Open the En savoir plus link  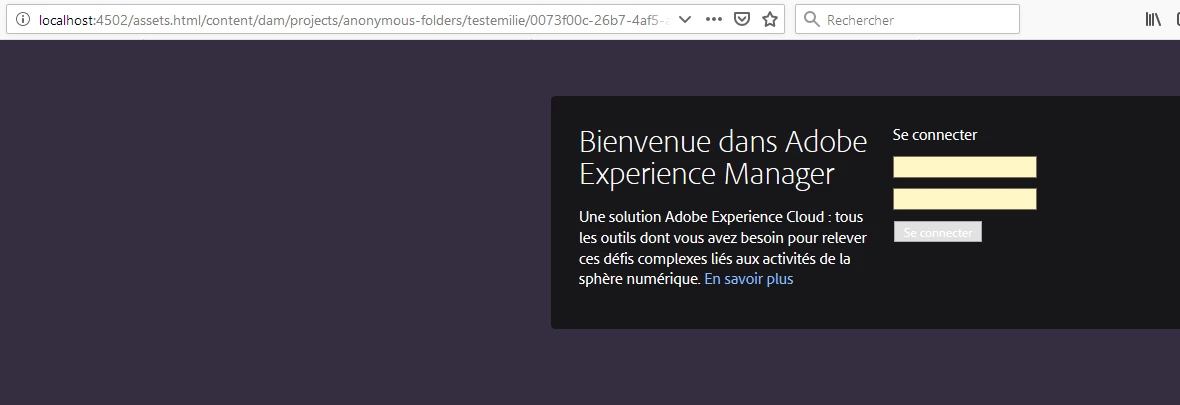(749, 279)
